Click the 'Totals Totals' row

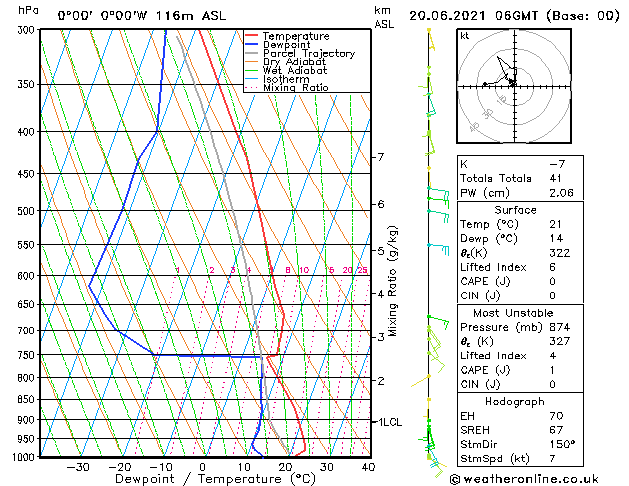(520, 178)
